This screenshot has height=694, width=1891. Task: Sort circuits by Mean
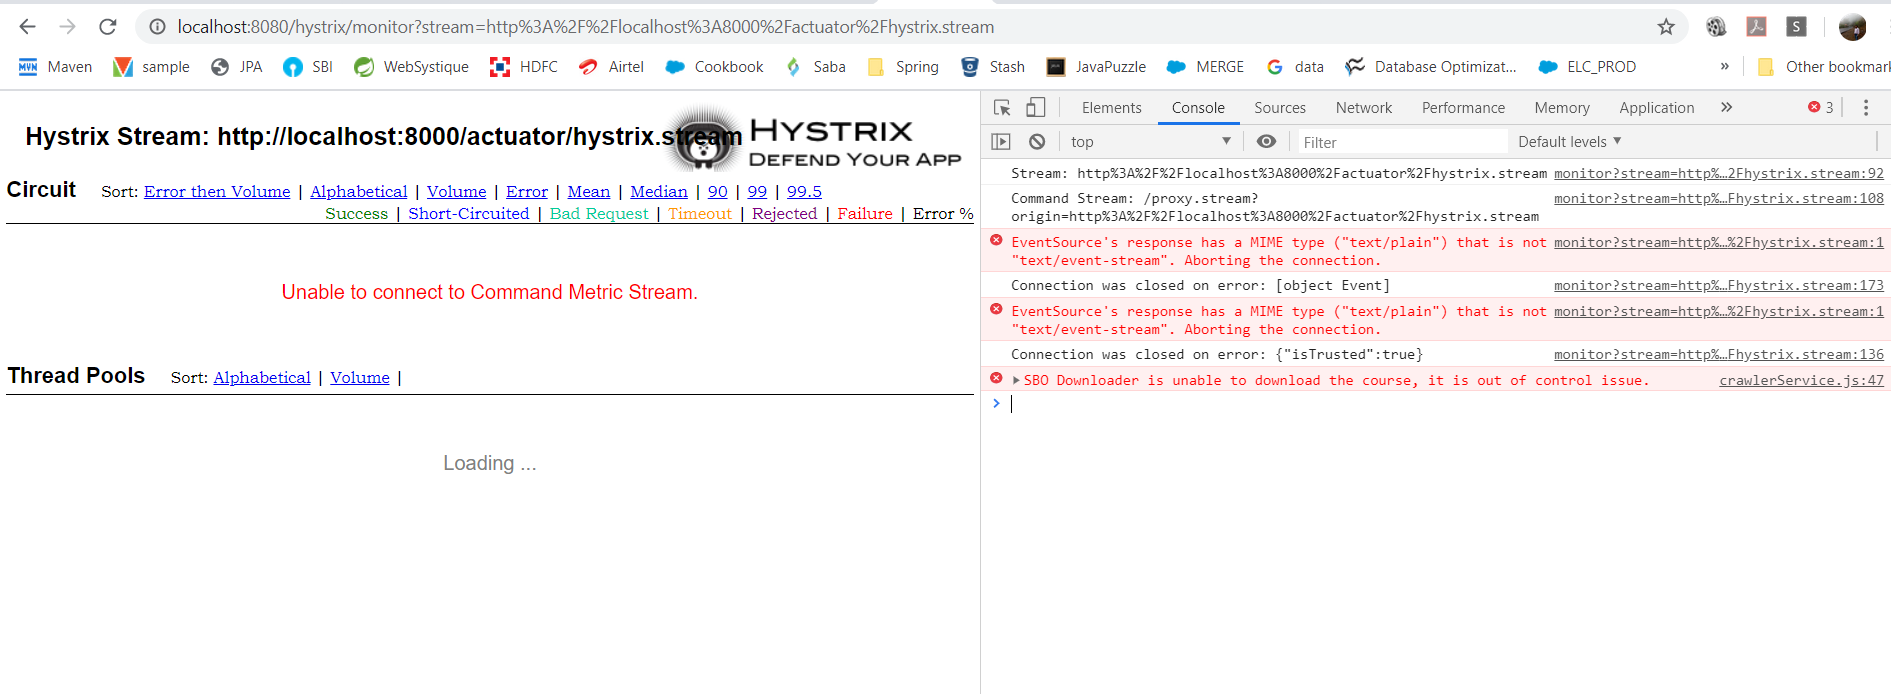click(x=589, y=192)
